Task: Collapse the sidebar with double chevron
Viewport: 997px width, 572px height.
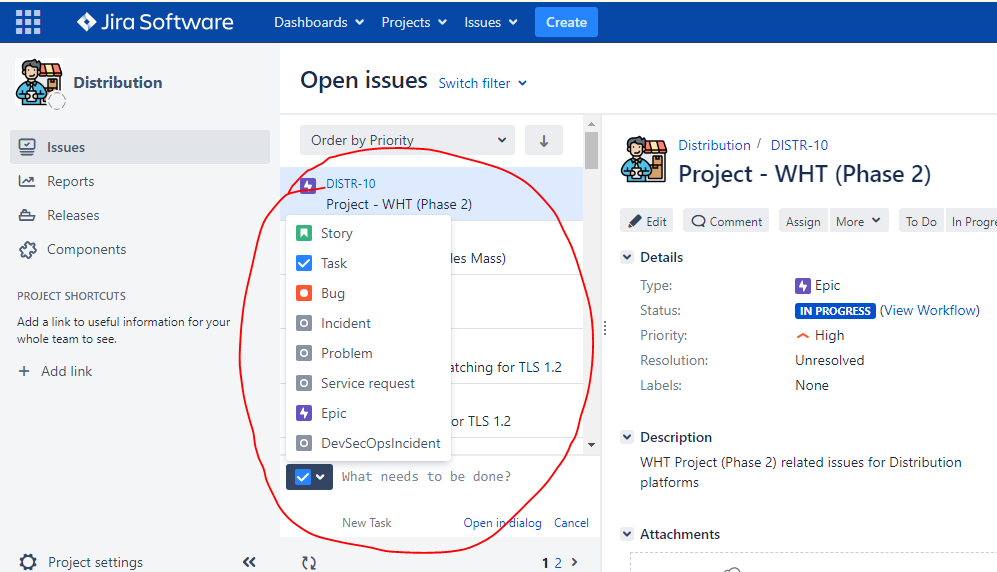Action: (x=249, y=562)
